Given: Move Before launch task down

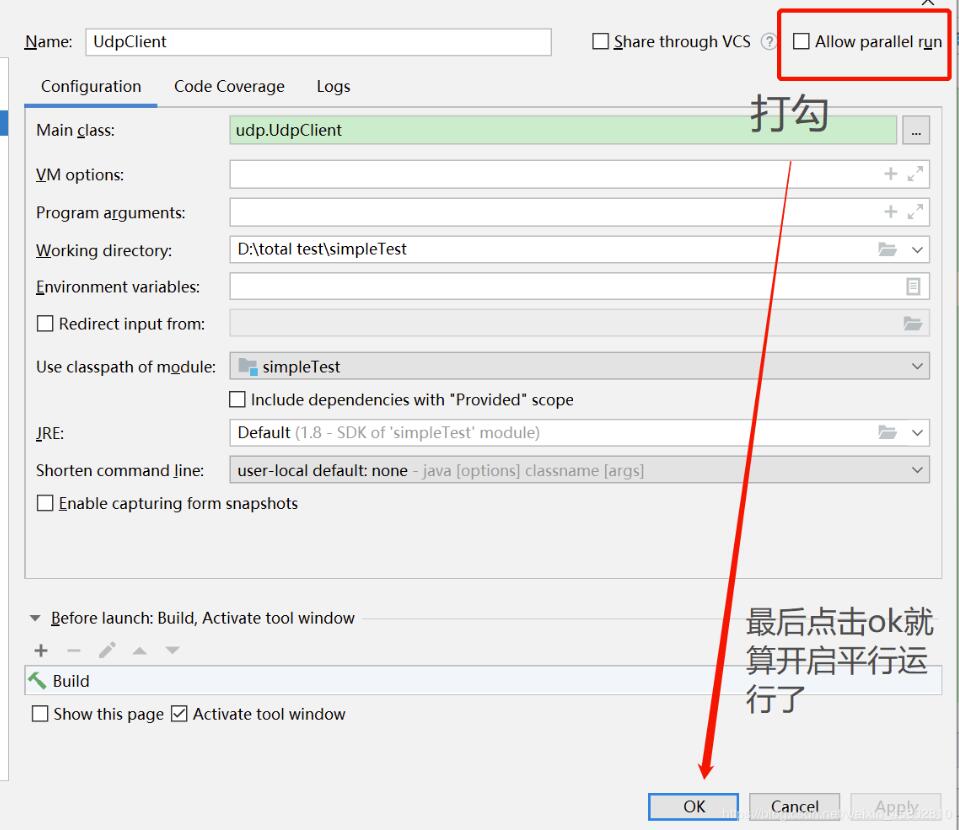Looking at the screenshot, I should [172, 650].
